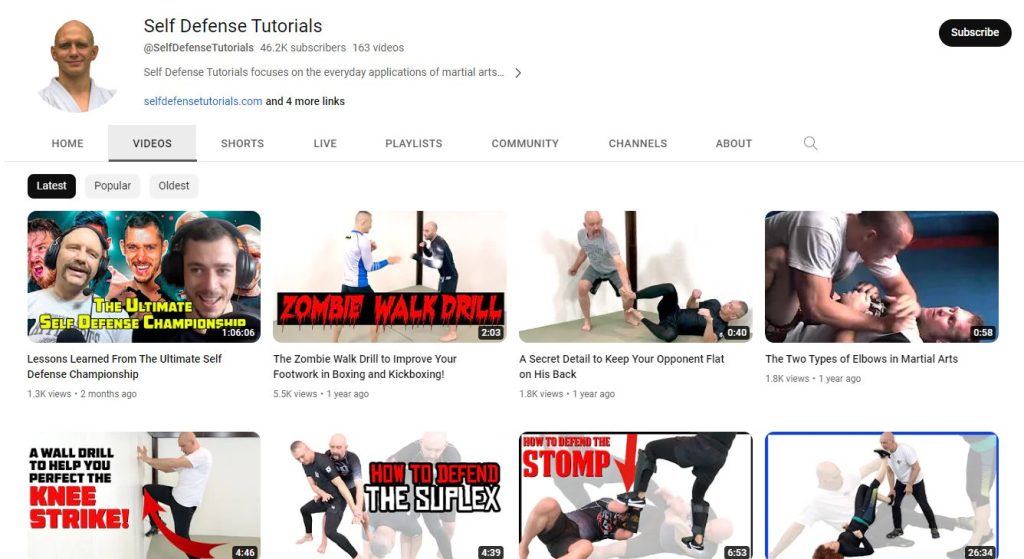Open the Knee Strike wall drill thumbnail

[144, 495]
